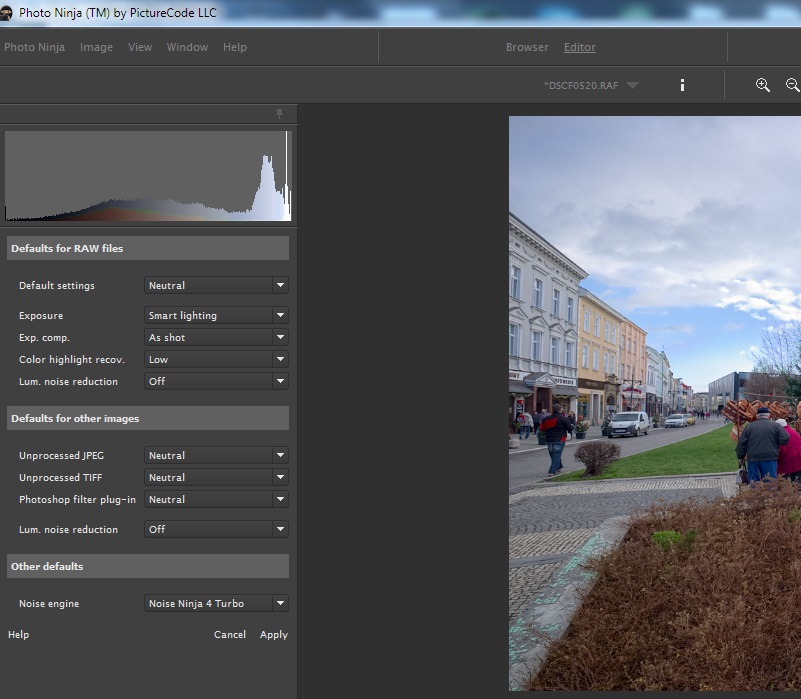801x699 pixels.
Task: Expand the DSCF0520.RAF file dropdown arrow
Action: (x=632, y=86)
